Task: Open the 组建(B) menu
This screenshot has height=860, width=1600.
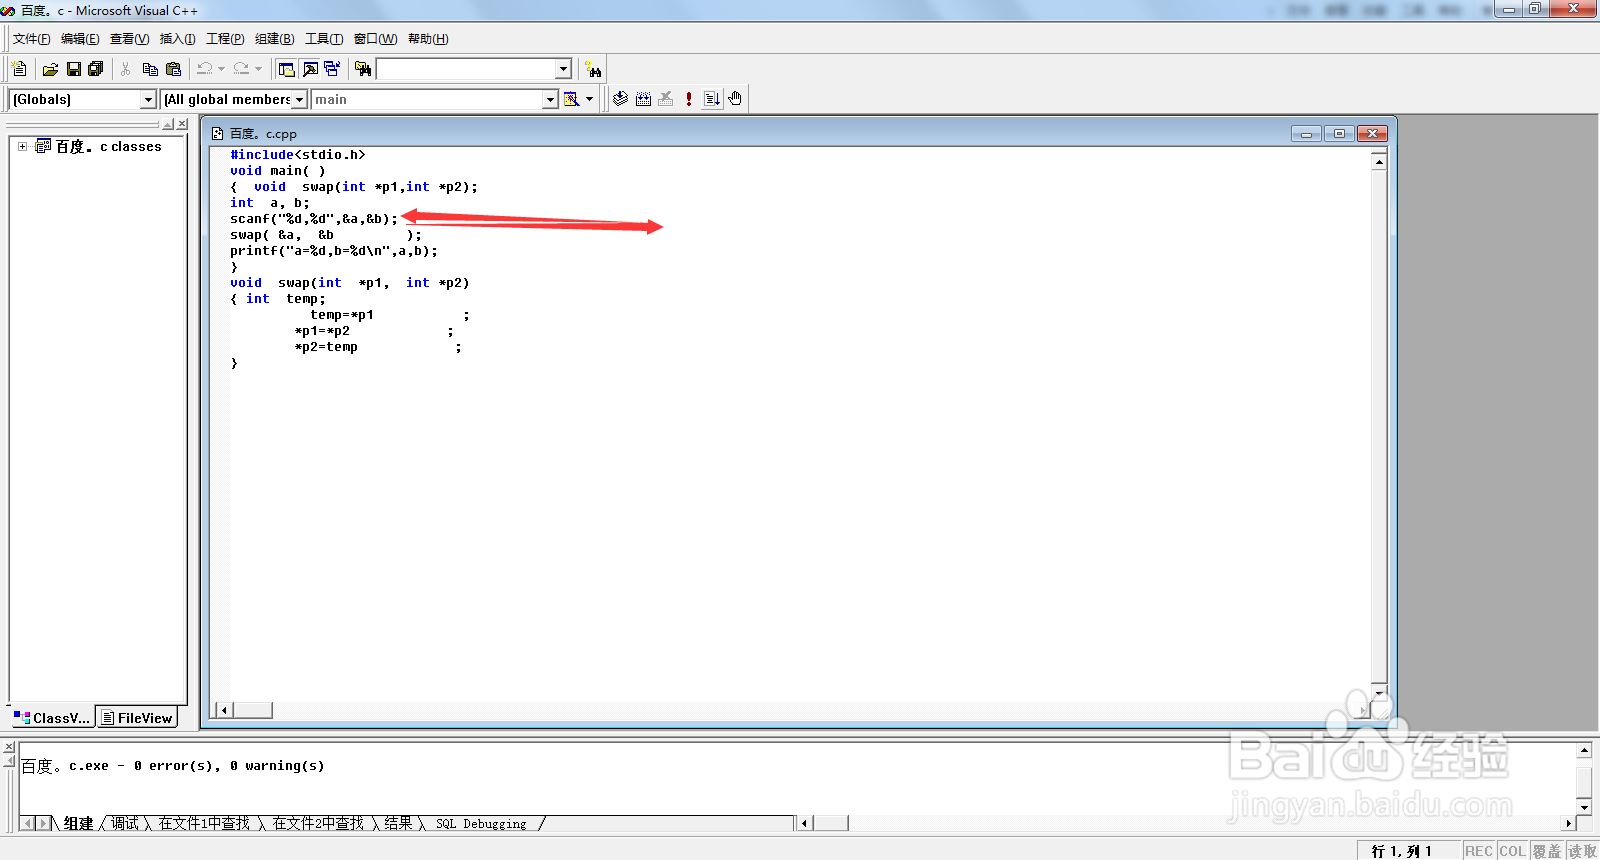Action: tap(274, 39)
